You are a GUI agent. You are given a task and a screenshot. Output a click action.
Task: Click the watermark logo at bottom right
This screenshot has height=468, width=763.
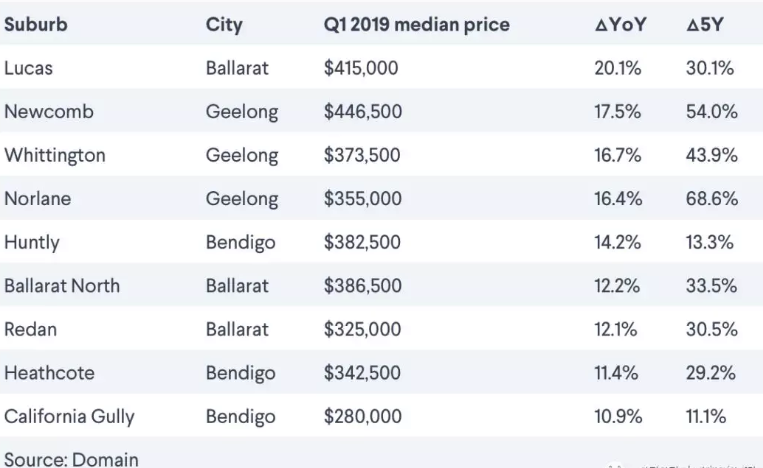point(614,465)
